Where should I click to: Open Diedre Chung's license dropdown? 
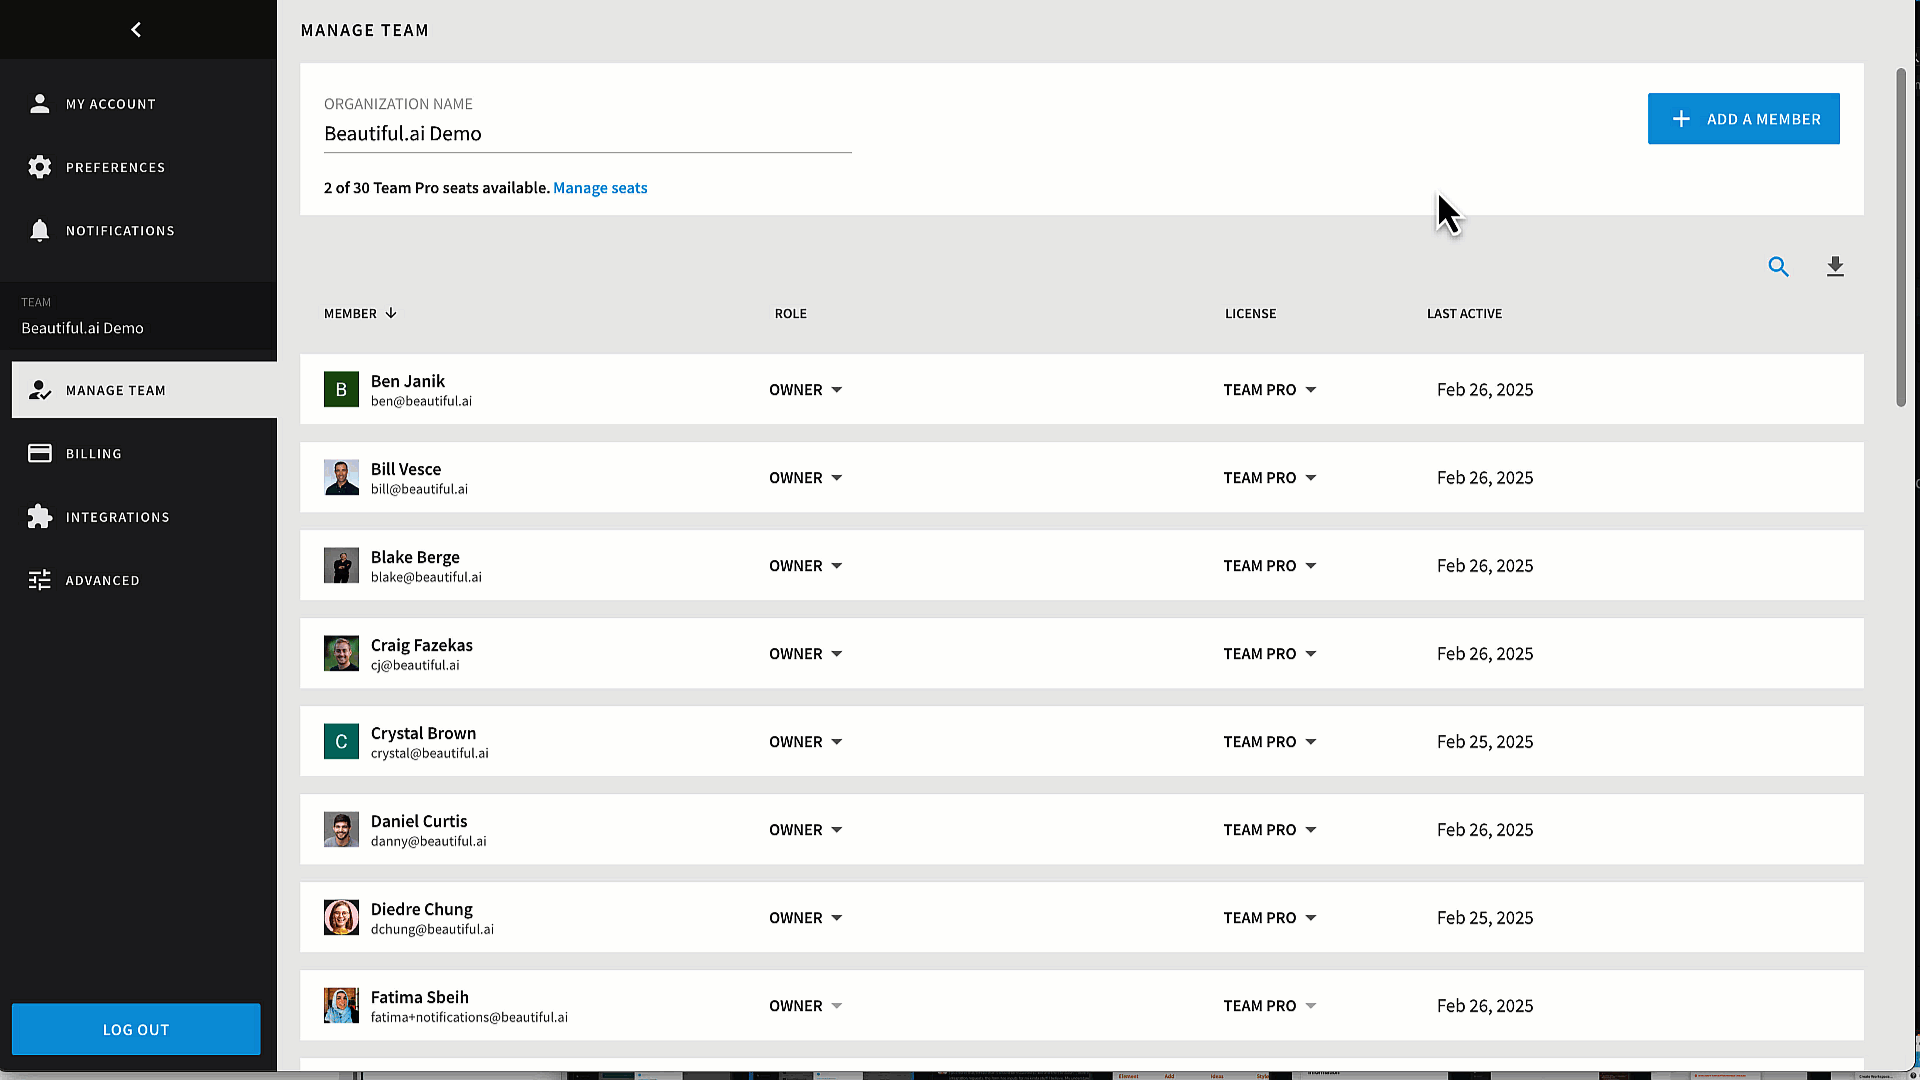coord(1270,918)
